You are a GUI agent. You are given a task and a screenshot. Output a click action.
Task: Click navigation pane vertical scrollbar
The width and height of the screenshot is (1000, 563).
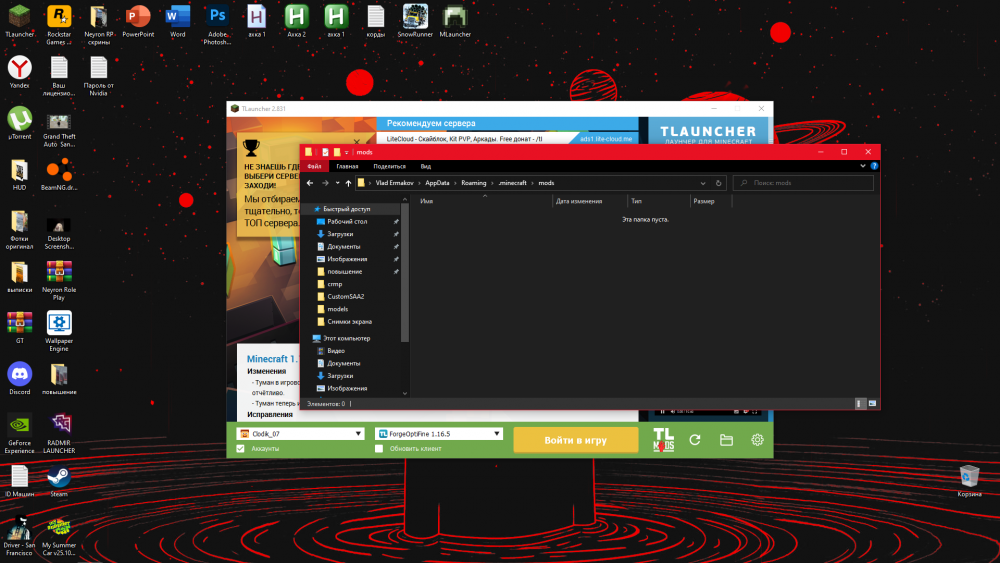(x=404, y=274)
